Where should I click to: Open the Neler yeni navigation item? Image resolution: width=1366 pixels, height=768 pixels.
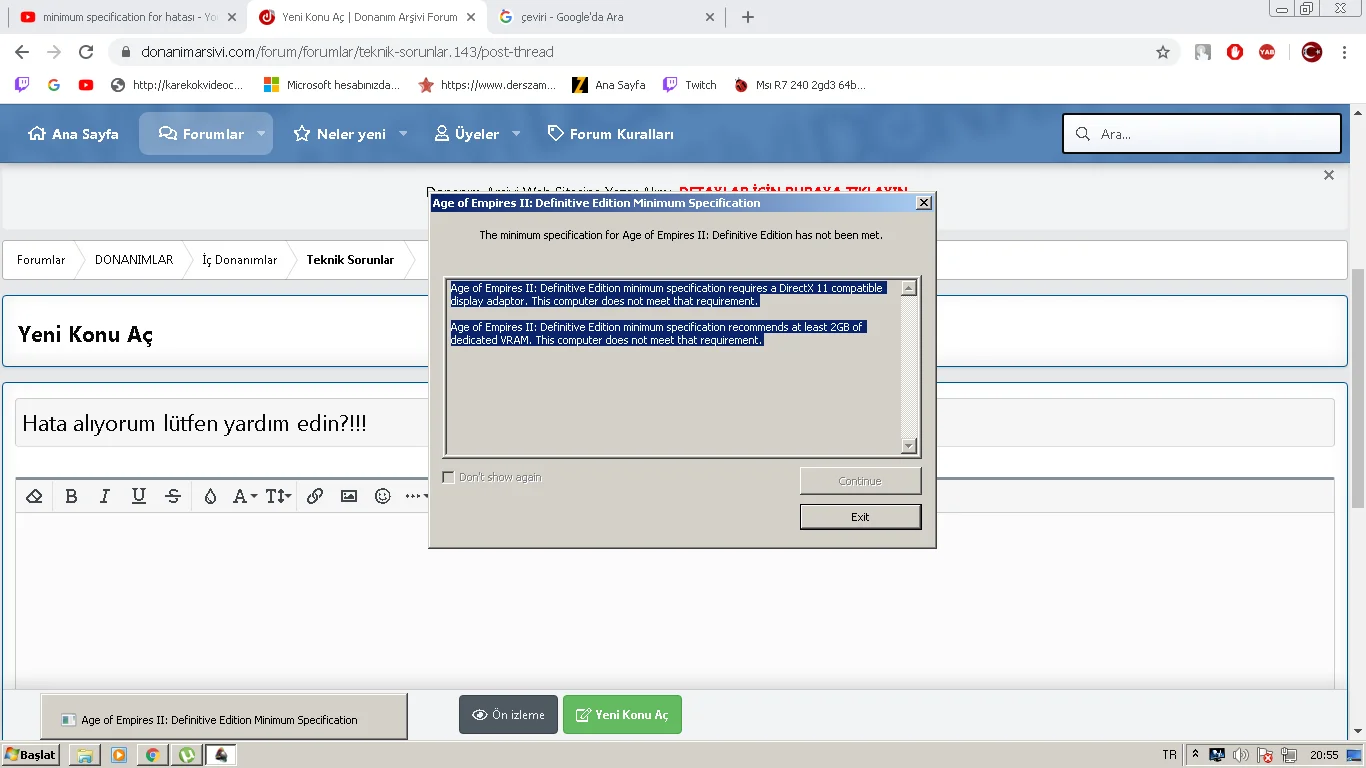[x=339, y=134]
